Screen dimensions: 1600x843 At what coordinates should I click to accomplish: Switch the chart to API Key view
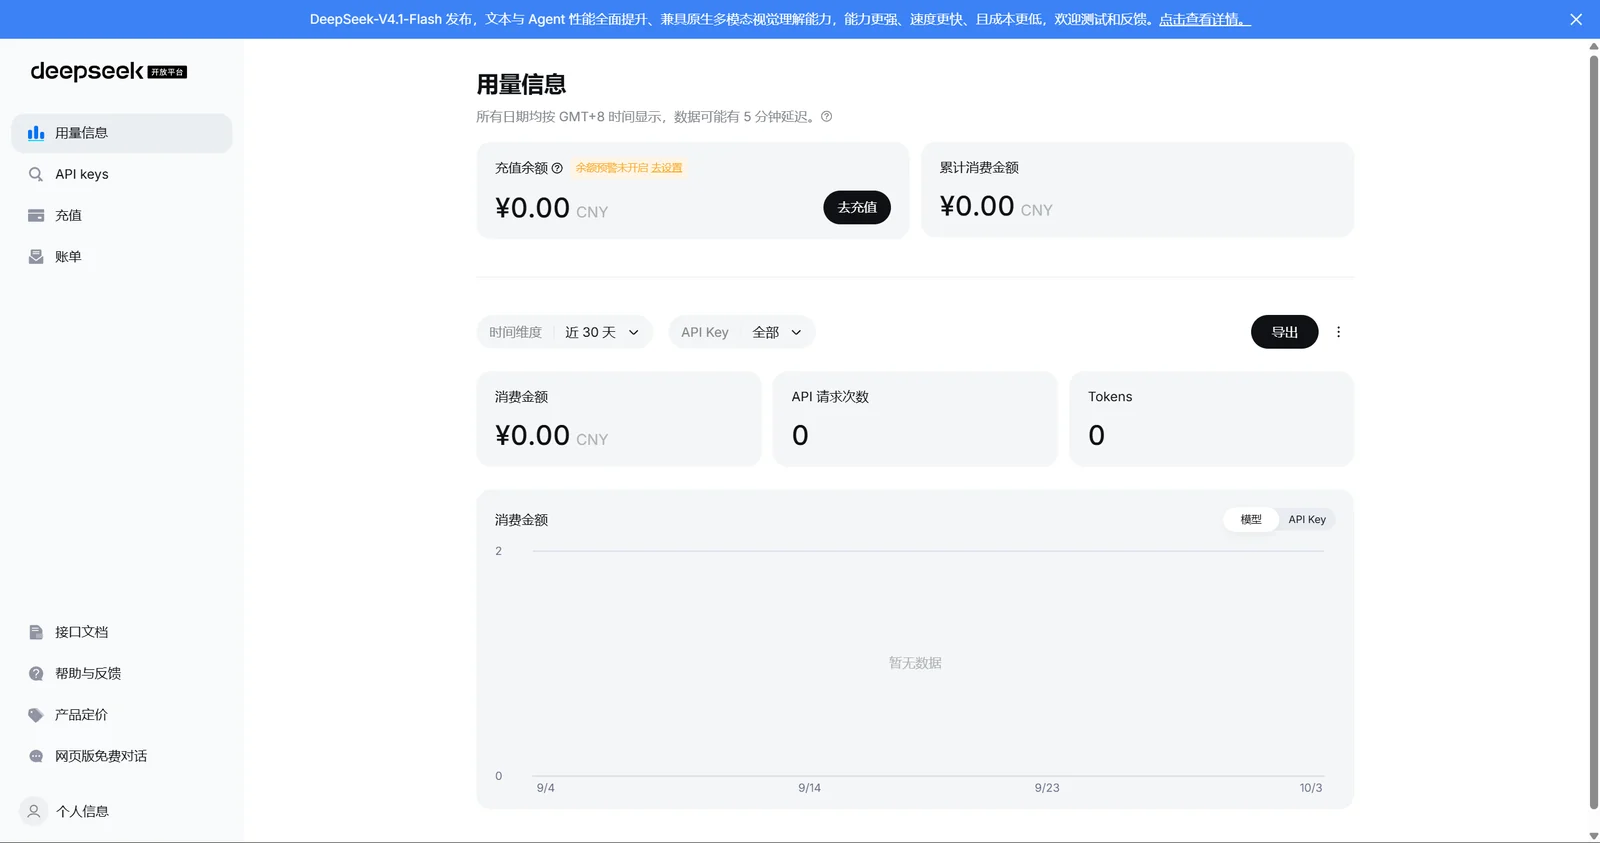pos(1307,520)
